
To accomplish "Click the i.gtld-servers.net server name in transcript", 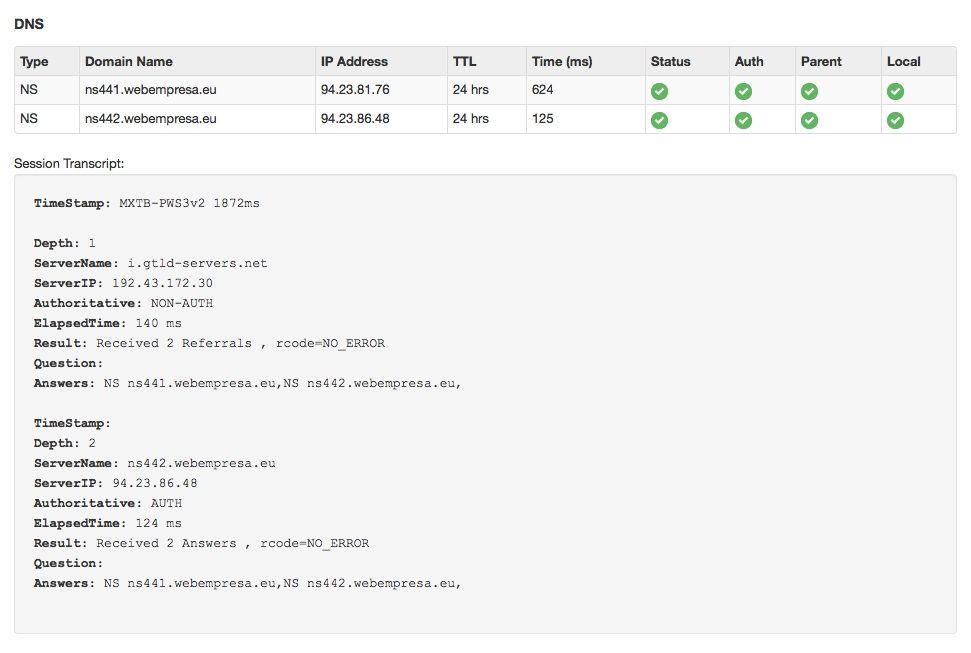I will [197, 263].
